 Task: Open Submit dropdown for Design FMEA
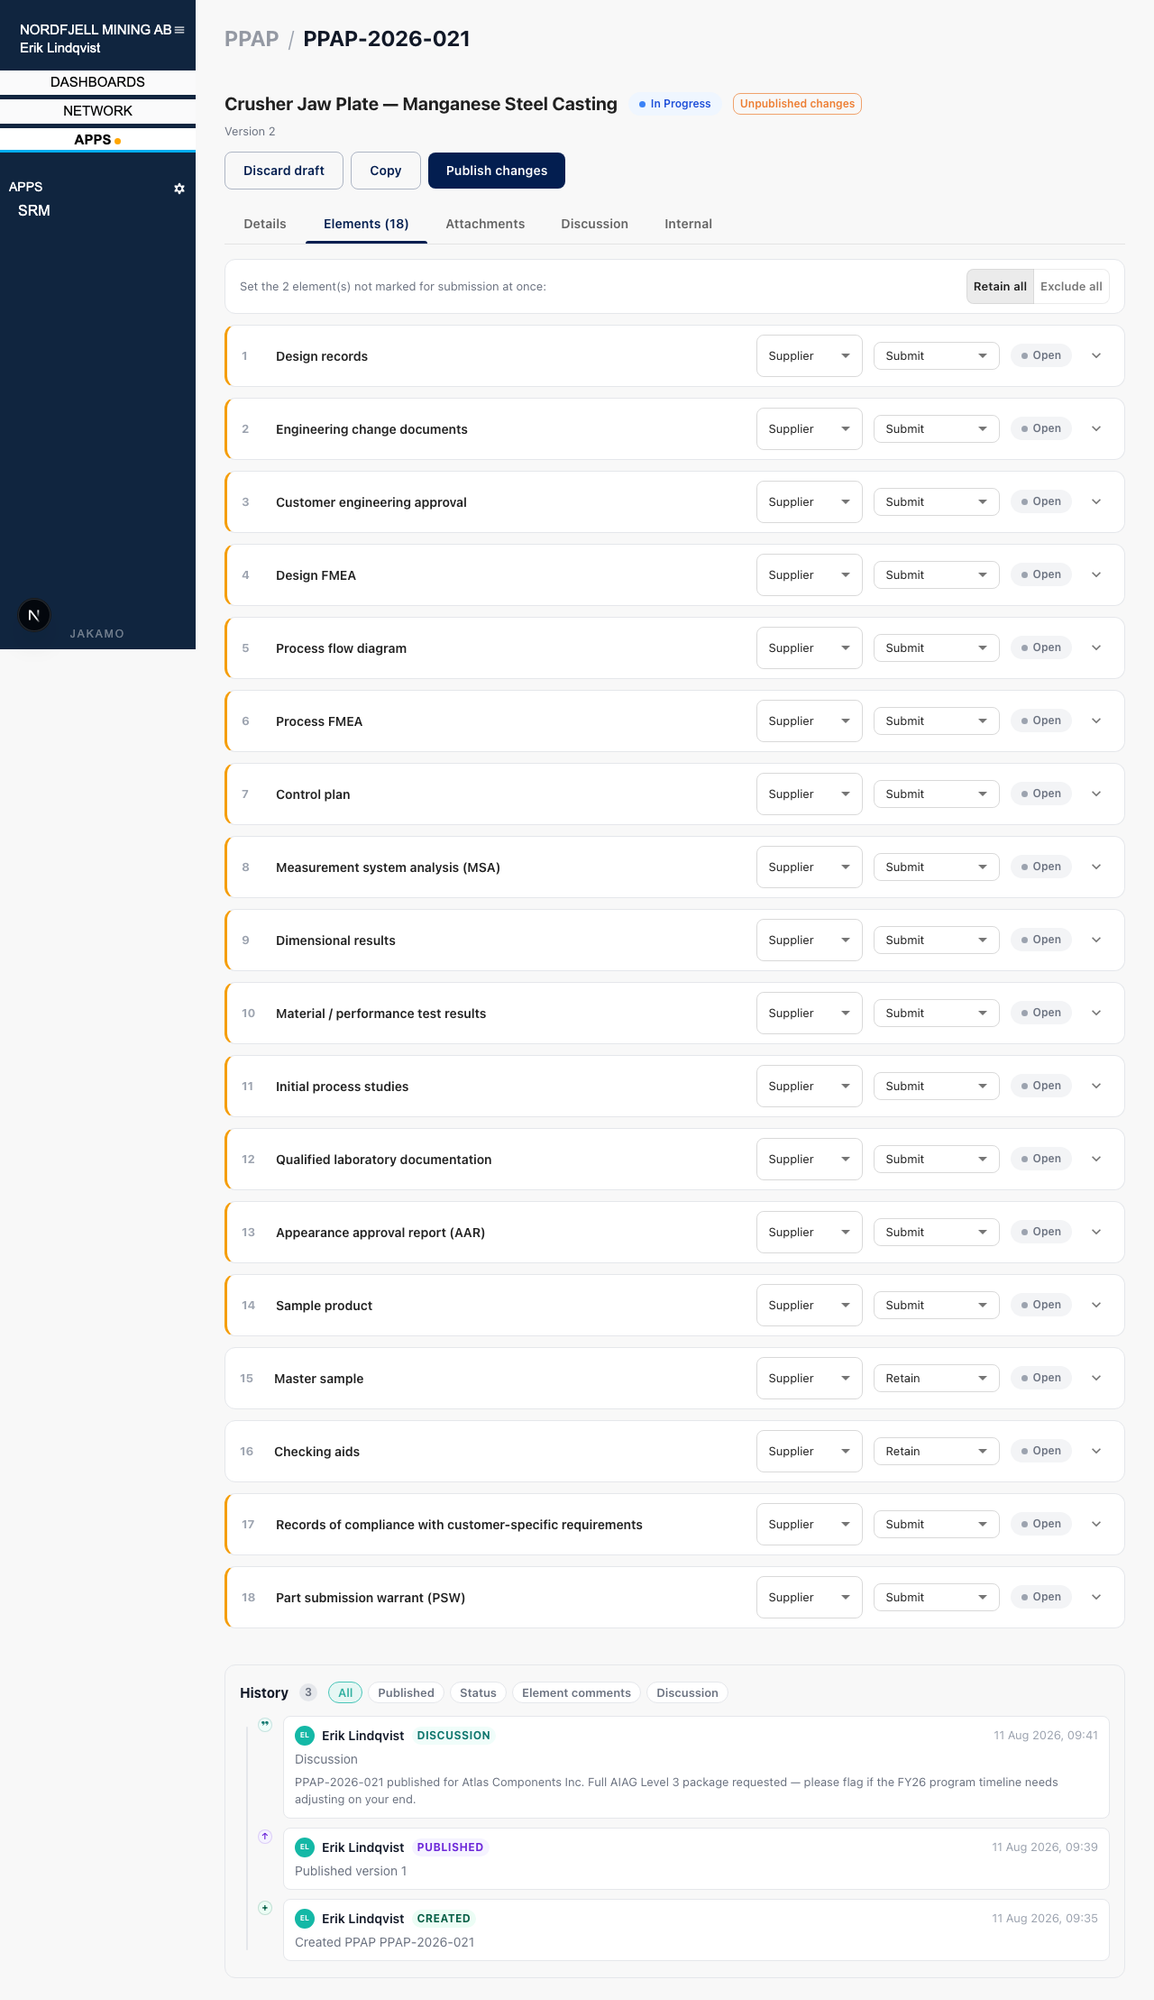pyautogui.click(x=936, y=575)
